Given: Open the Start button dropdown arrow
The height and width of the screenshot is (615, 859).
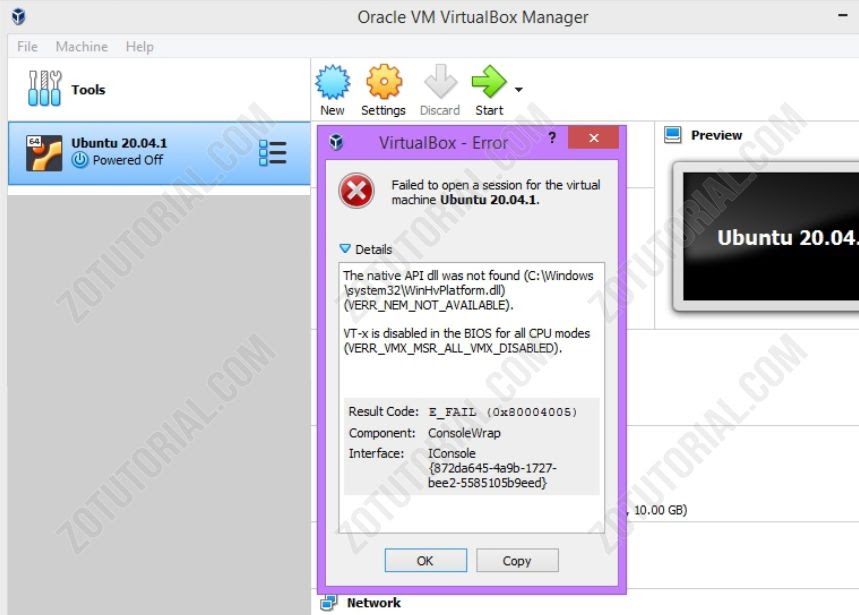Looking at the screenshot, I should pyautogui.click(x=518, y=89).
